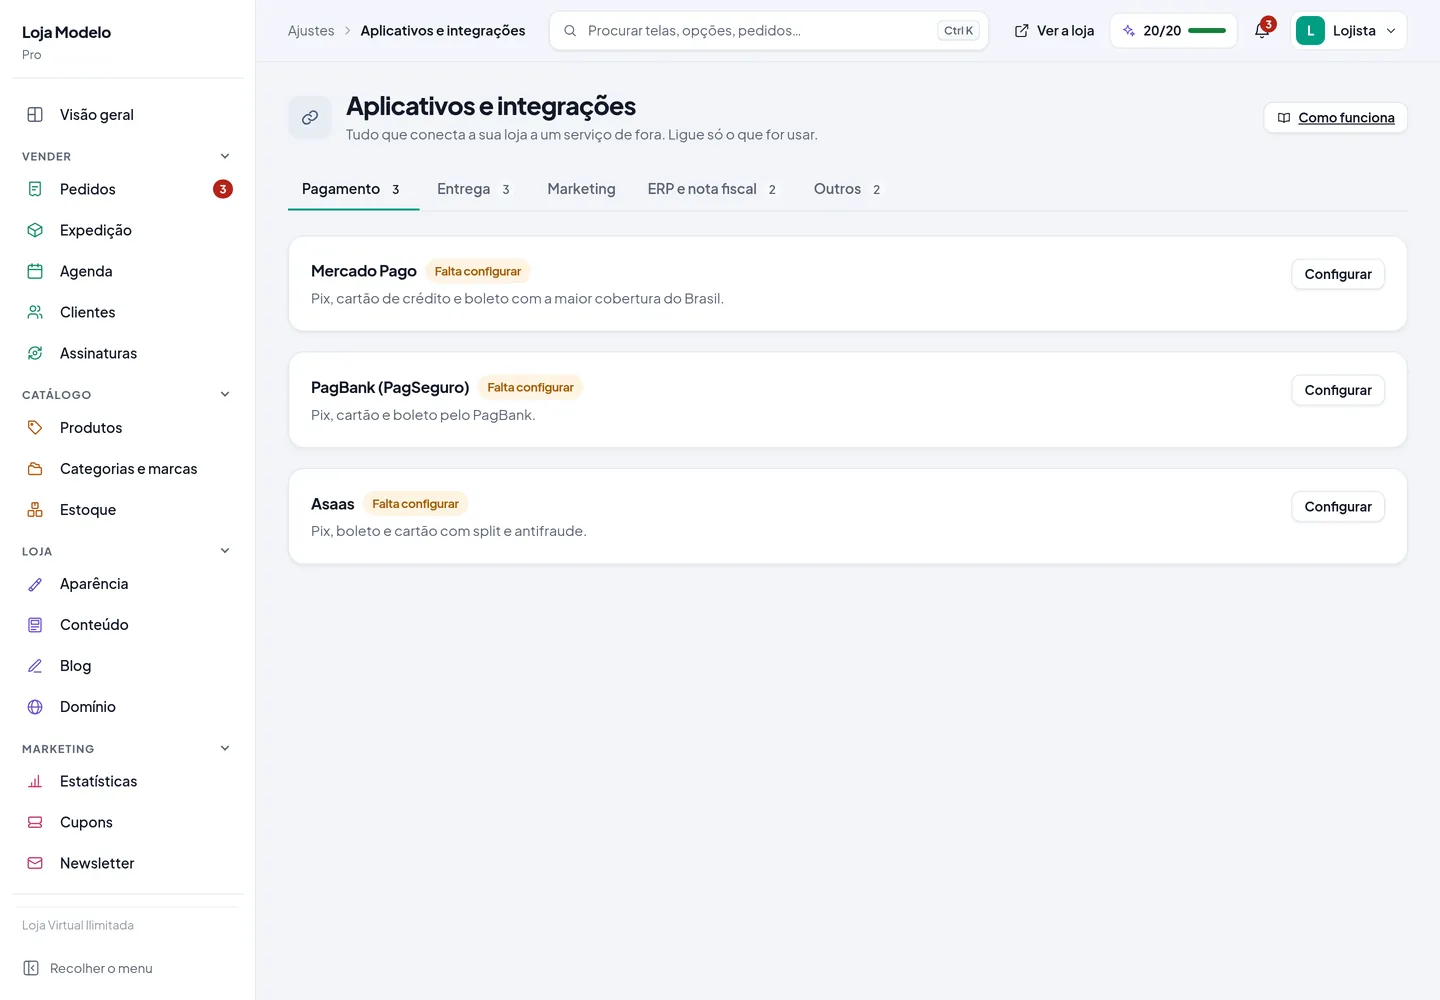1440x1000 pixels.
Task: Click the PagBank (PagSeguro) card title
Action: (x=390, y=387)
